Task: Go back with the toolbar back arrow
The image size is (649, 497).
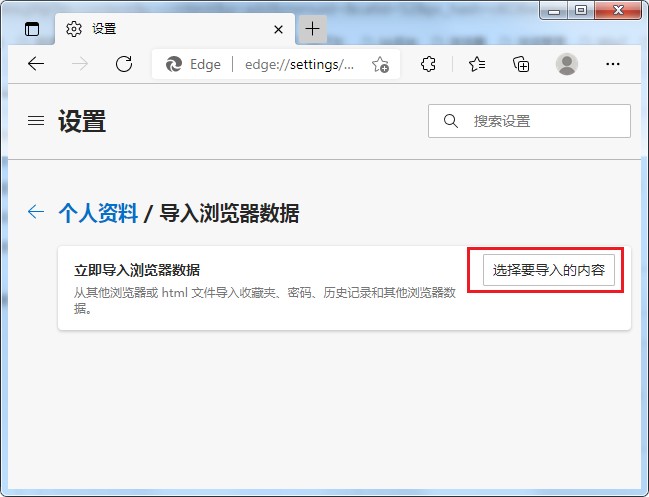Action: pos(36,64)
